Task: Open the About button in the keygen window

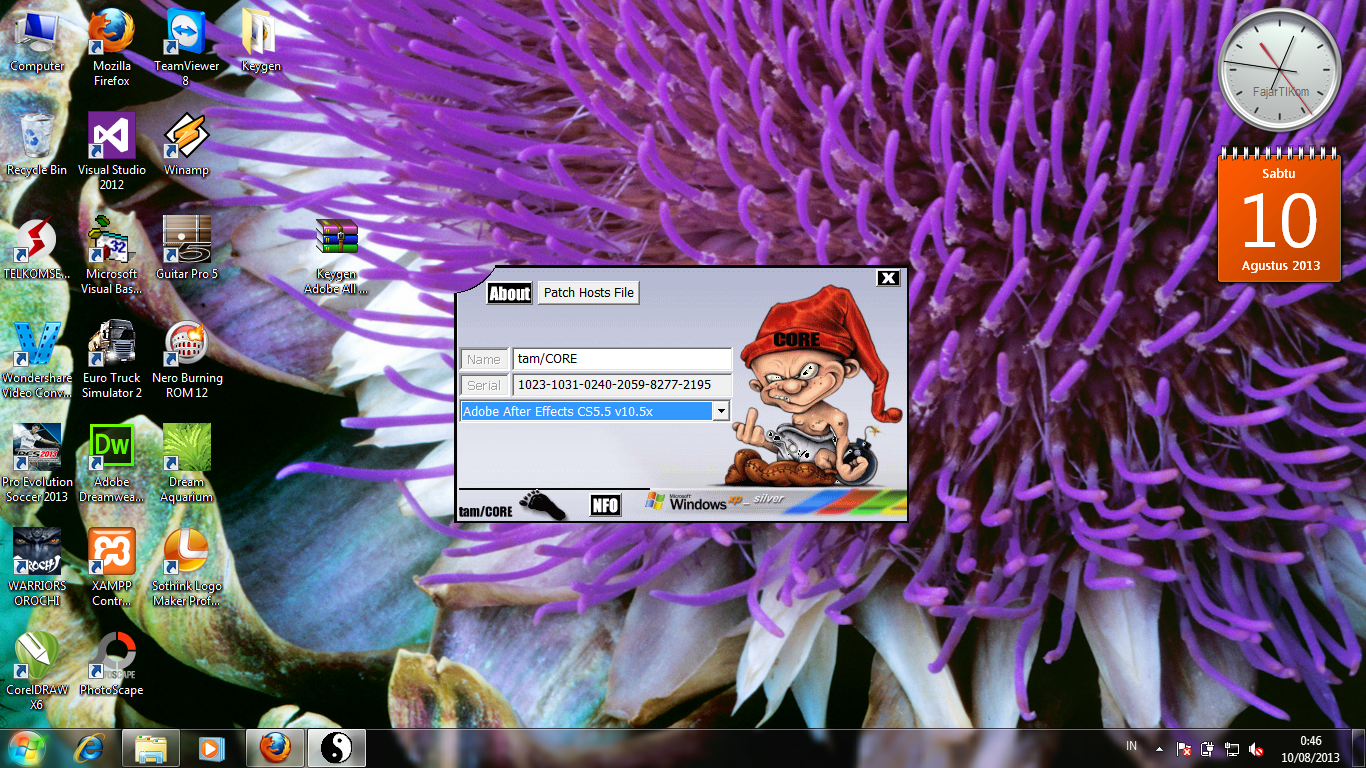Action: click(509, 293)
